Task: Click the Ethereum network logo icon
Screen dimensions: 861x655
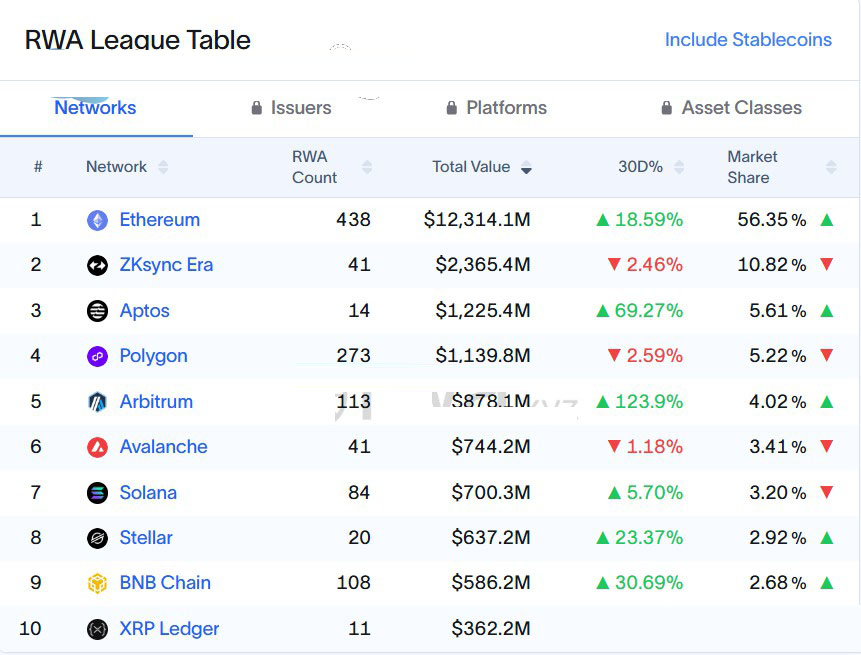Action: point(97,220)
